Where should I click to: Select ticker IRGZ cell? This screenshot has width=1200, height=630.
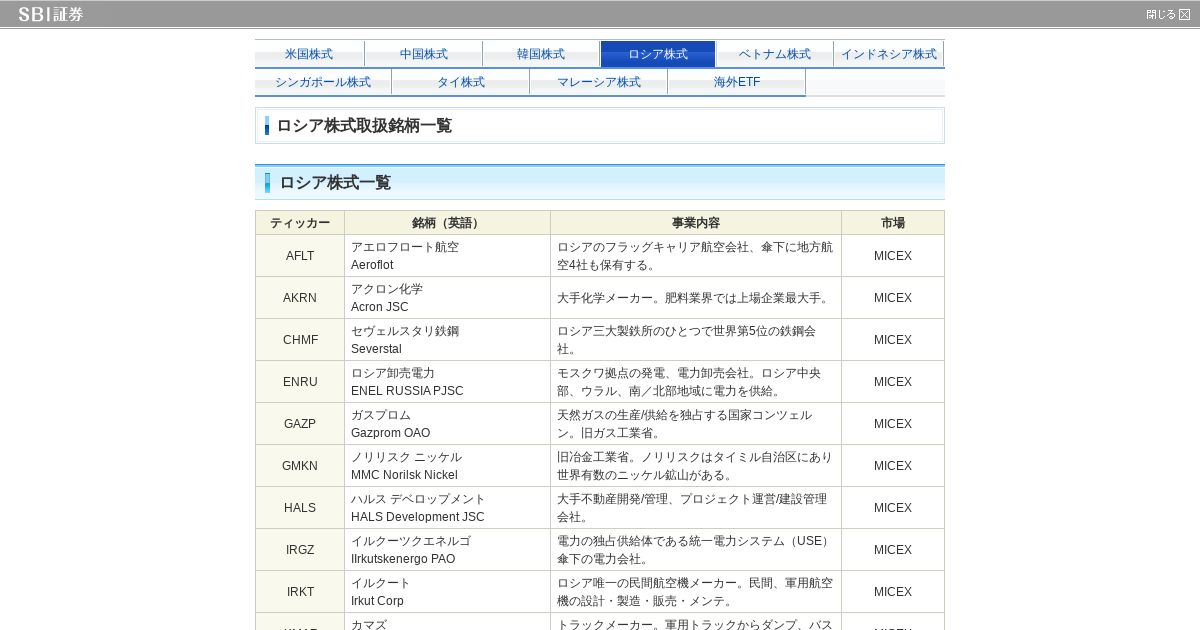pyautogui.click(x=300, y=550)
